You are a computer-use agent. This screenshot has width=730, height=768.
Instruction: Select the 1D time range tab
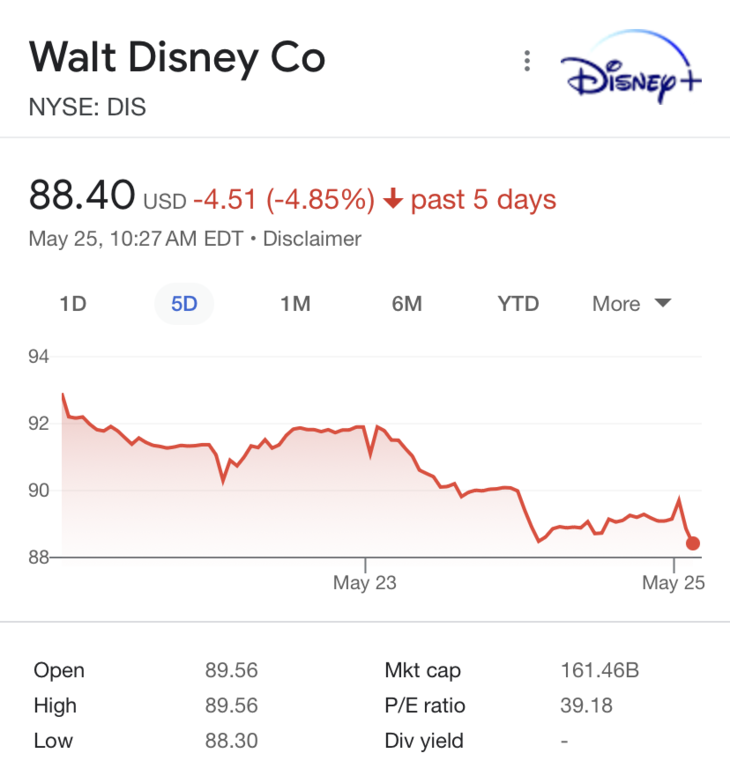click(73, 304)
